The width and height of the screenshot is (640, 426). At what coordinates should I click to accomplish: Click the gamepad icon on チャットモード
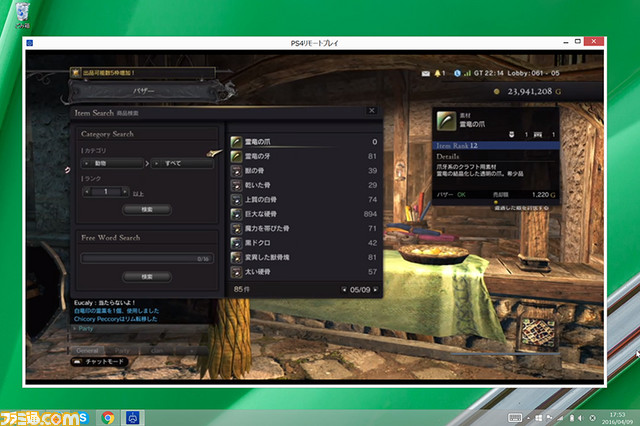[78, 362]
